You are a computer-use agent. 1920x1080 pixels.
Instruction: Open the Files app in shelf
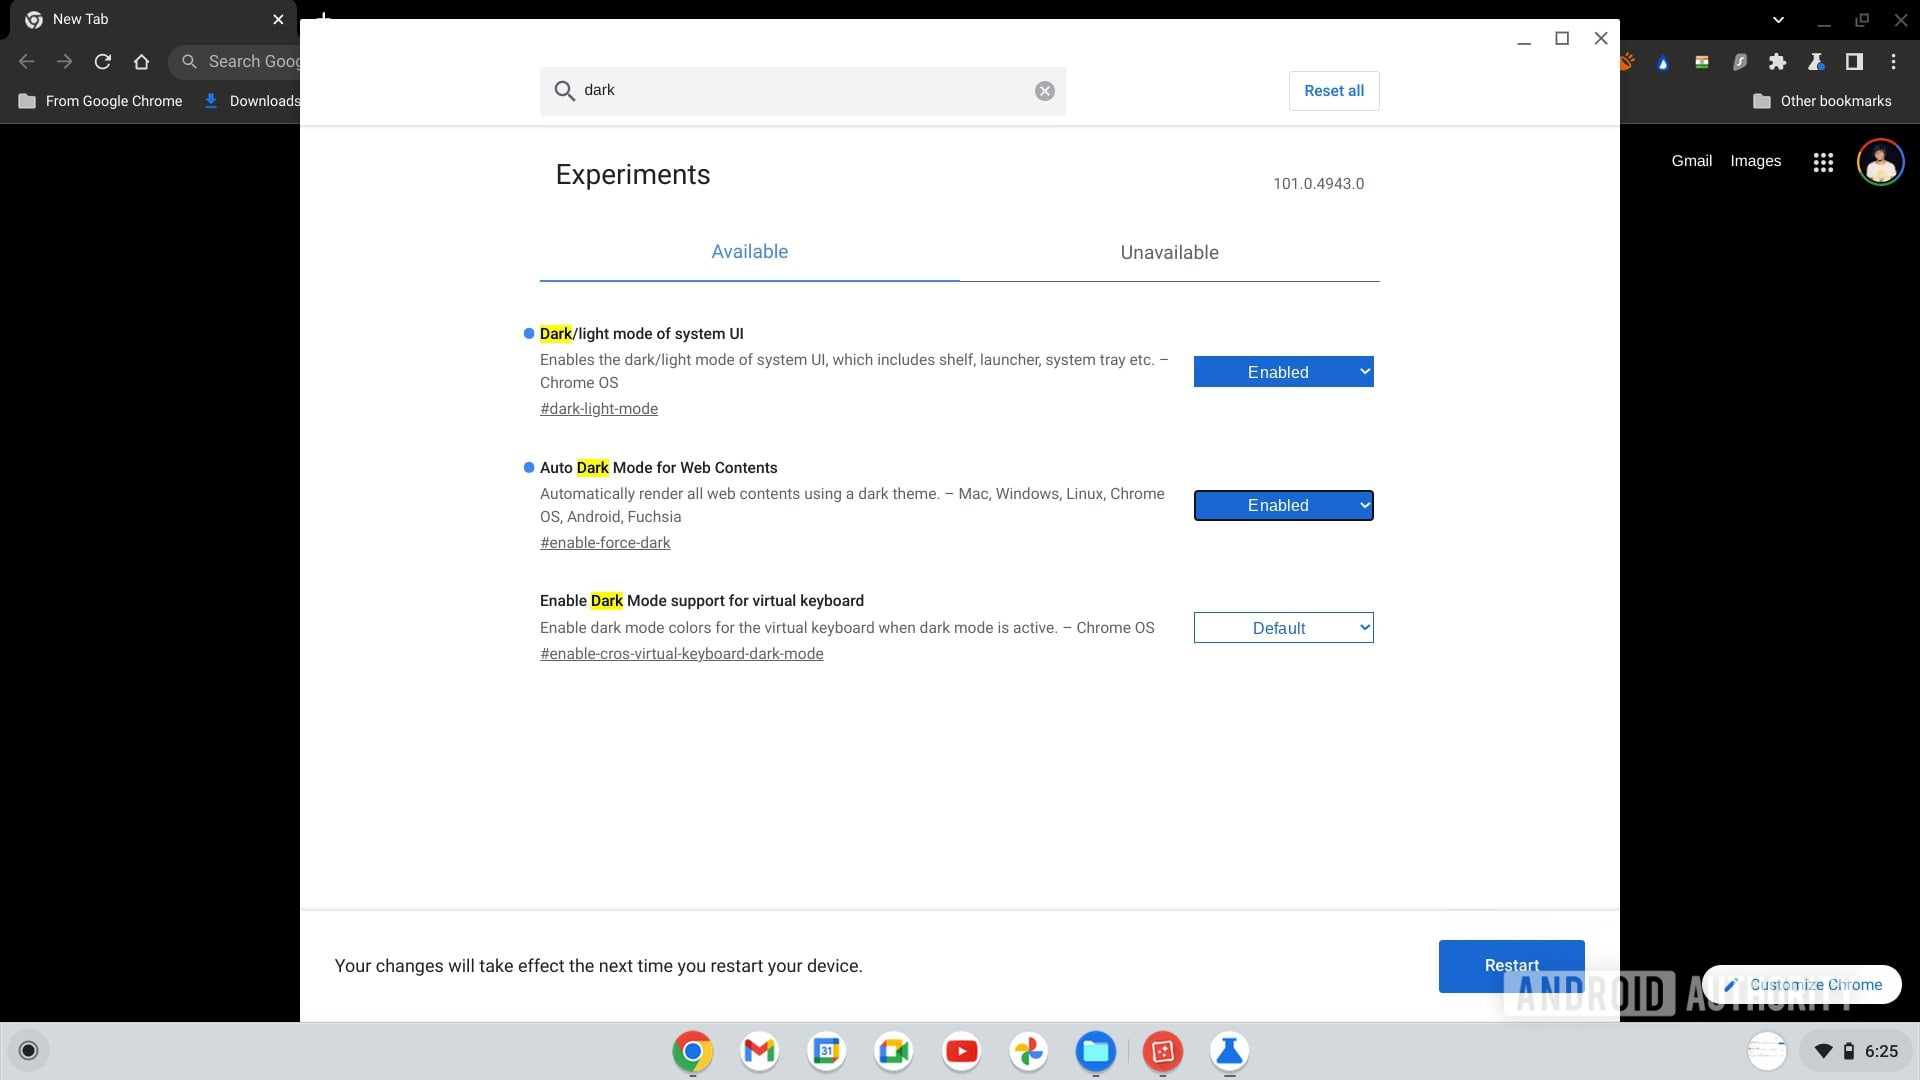click(1095, 1051)
